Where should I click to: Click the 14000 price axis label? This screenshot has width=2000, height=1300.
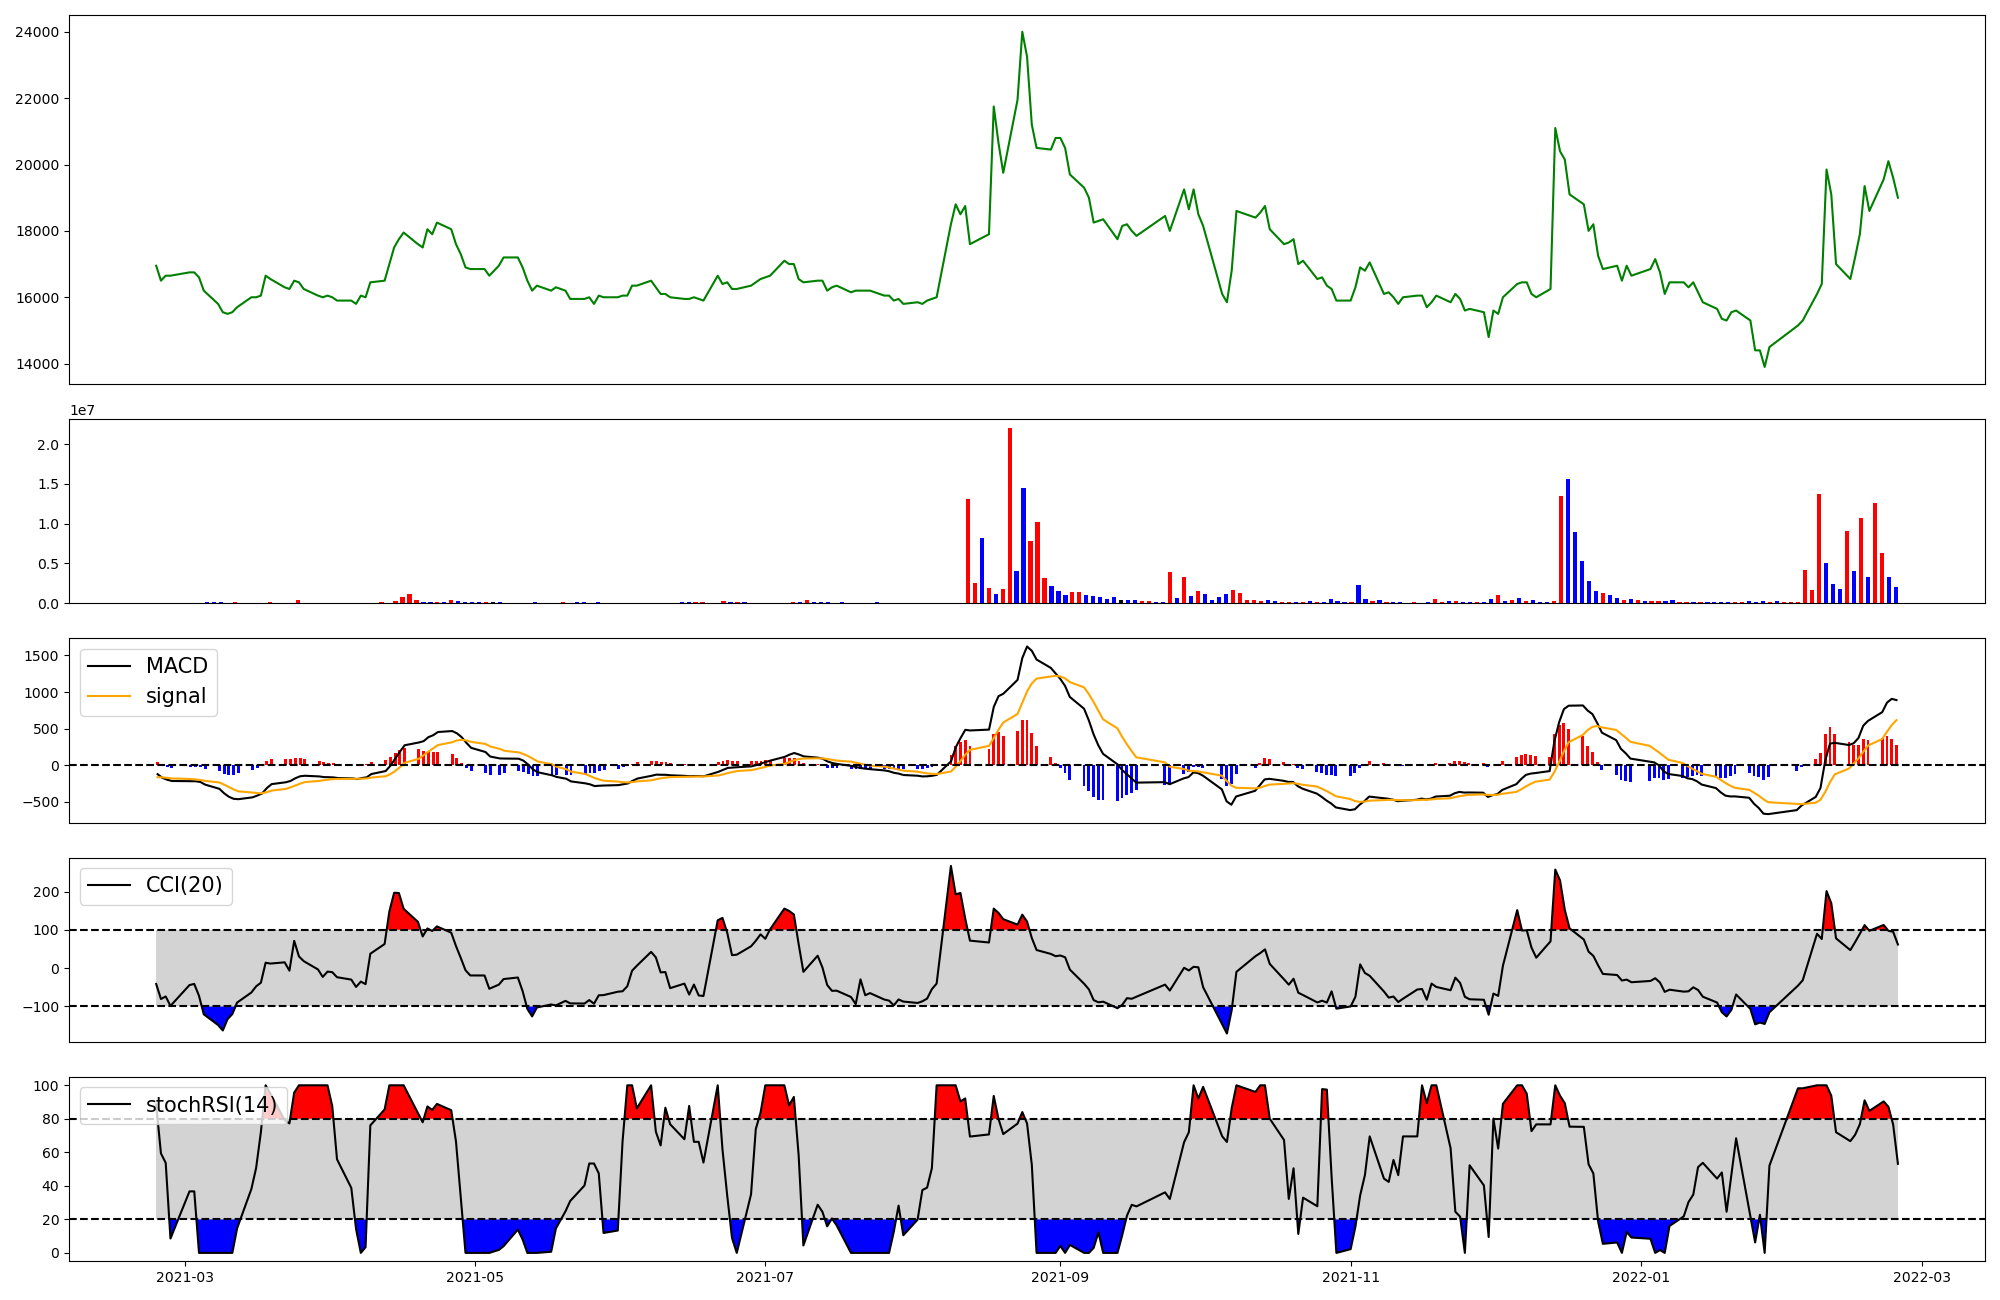click(37, 364)
